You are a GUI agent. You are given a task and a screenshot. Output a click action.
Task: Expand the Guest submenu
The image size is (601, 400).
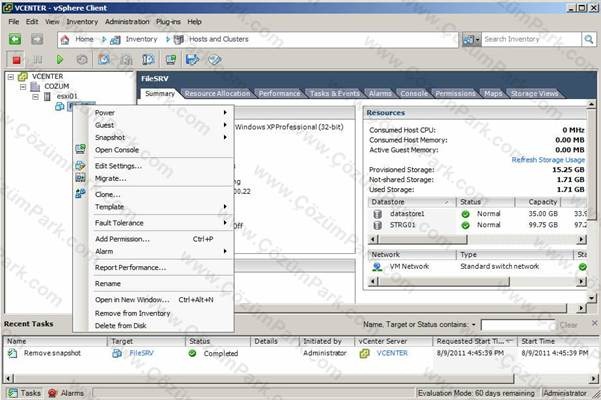pos(225,125)
